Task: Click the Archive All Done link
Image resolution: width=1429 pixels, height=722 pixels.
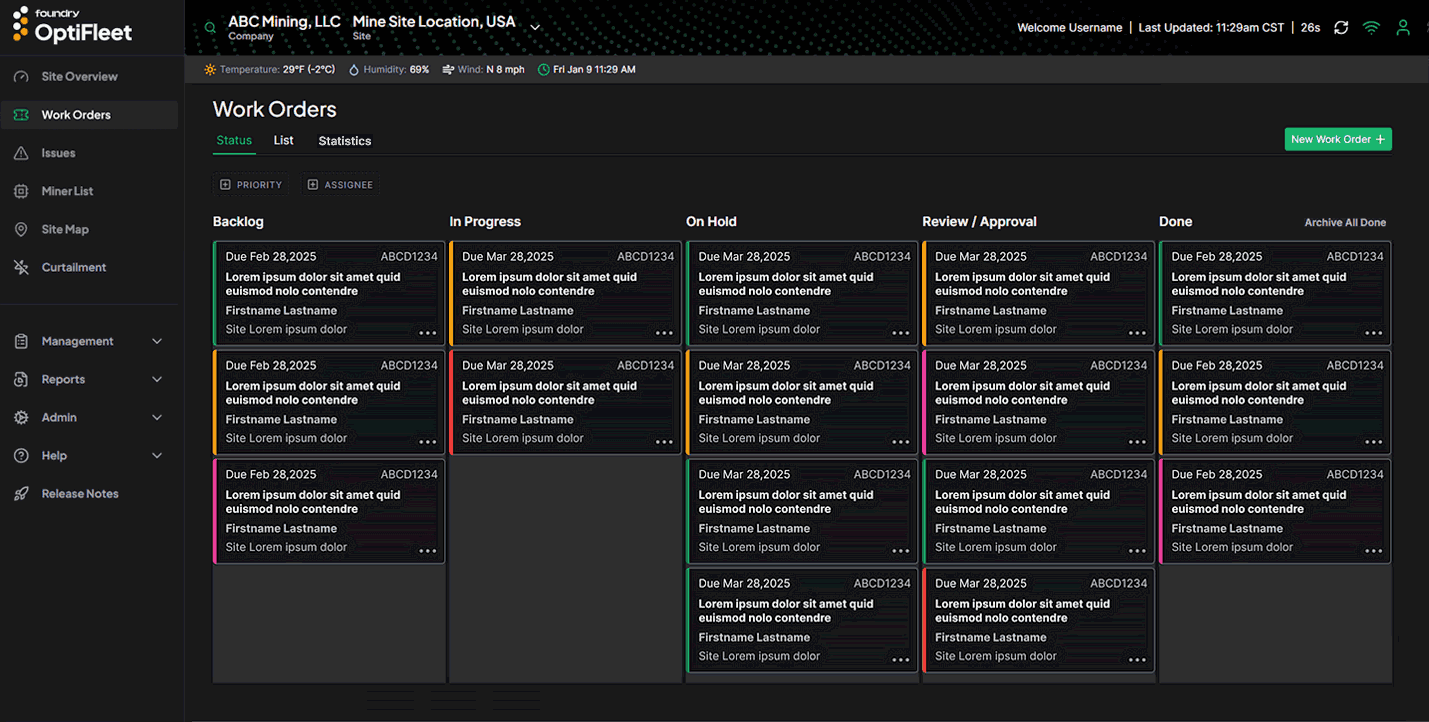Action: (x=1345, y=222)
